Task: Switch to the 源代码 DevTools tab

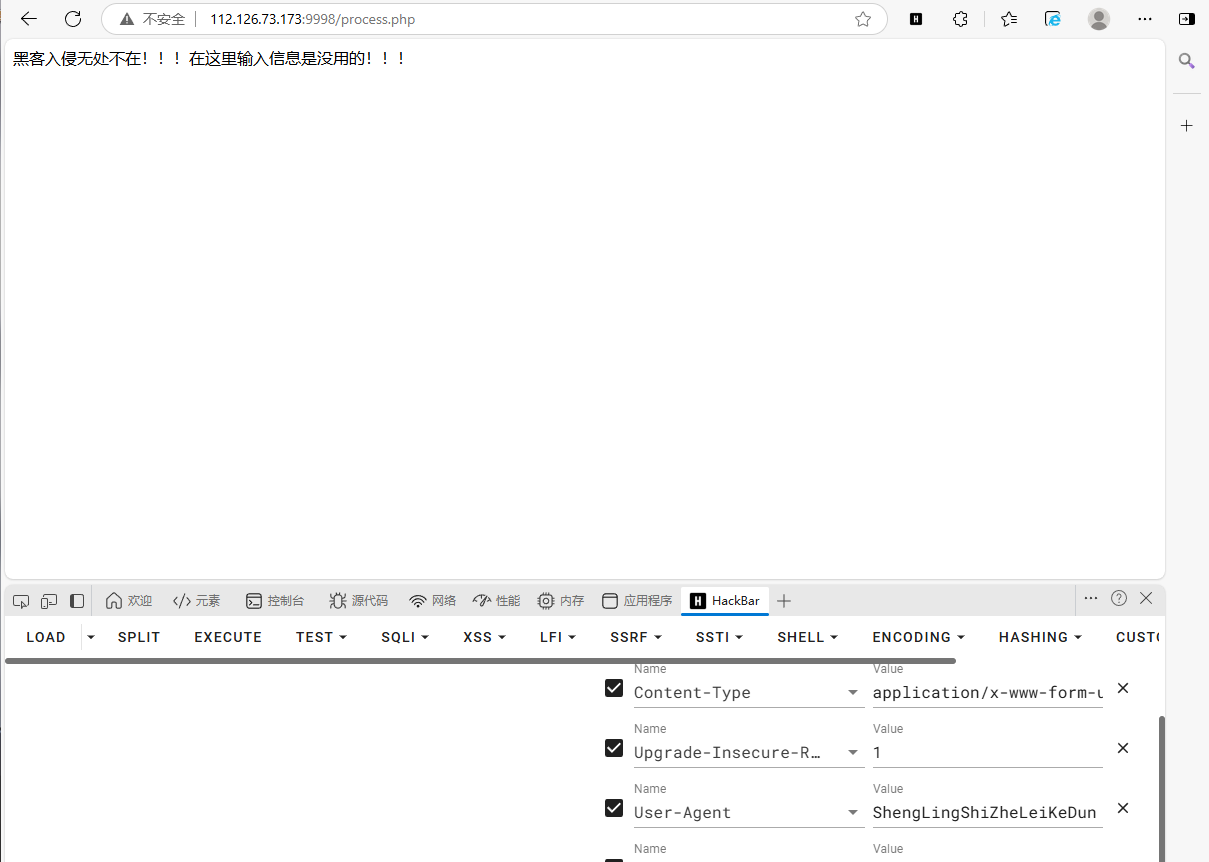Action: pos(358,601)
